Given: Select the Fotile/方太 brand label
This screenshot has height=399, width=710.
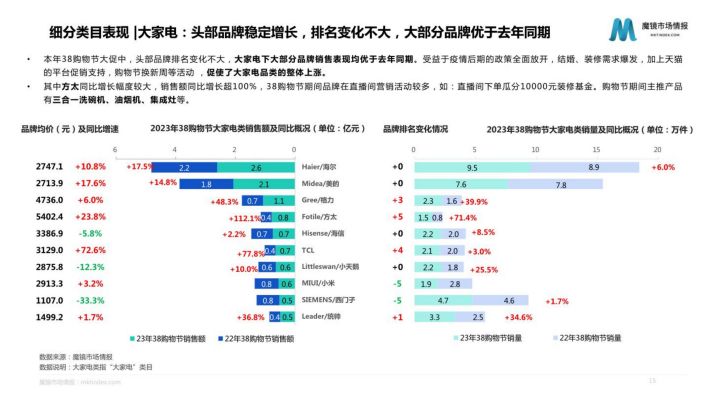Looking at the screenshot, I should pos(319,216).
